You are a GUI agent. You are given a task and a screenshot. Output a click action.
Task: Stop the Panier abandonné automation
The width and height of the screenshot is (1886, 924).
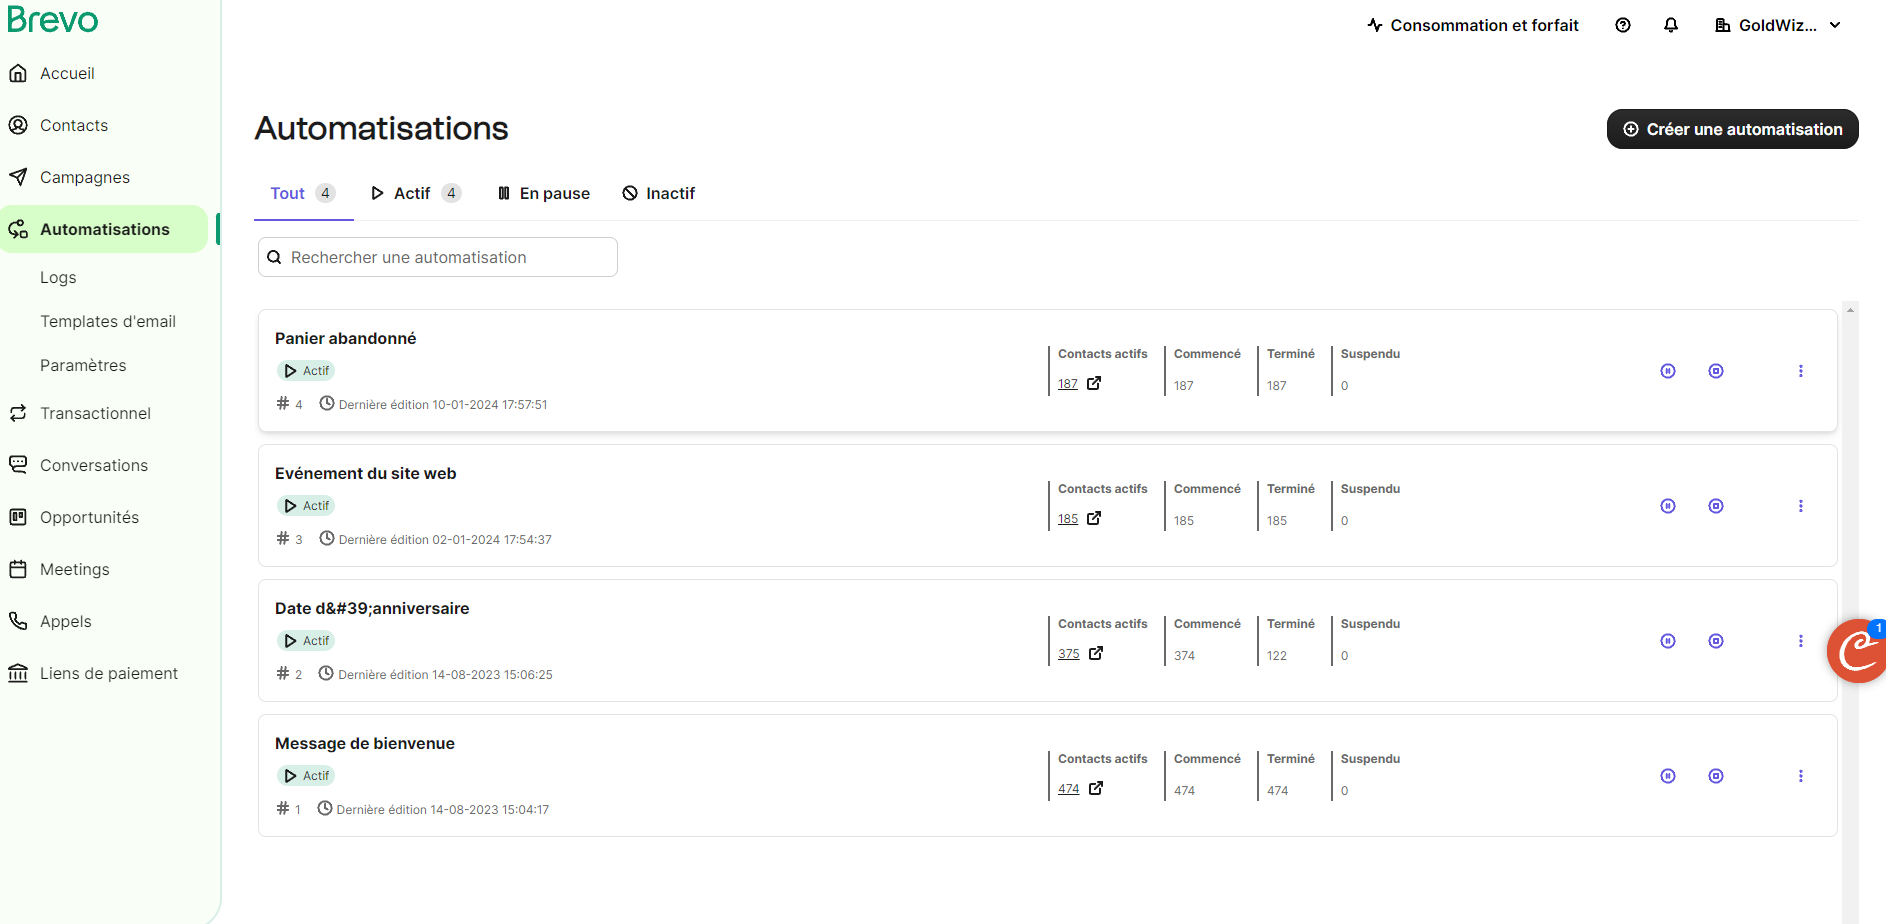click(x=1716, y=371)
